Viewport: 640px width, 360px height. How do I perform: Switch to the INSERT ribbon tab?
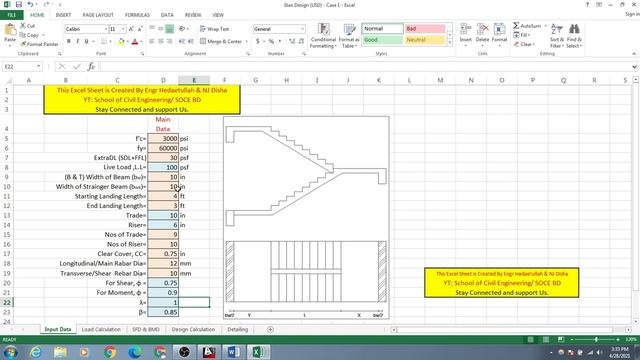click(63, 15)
